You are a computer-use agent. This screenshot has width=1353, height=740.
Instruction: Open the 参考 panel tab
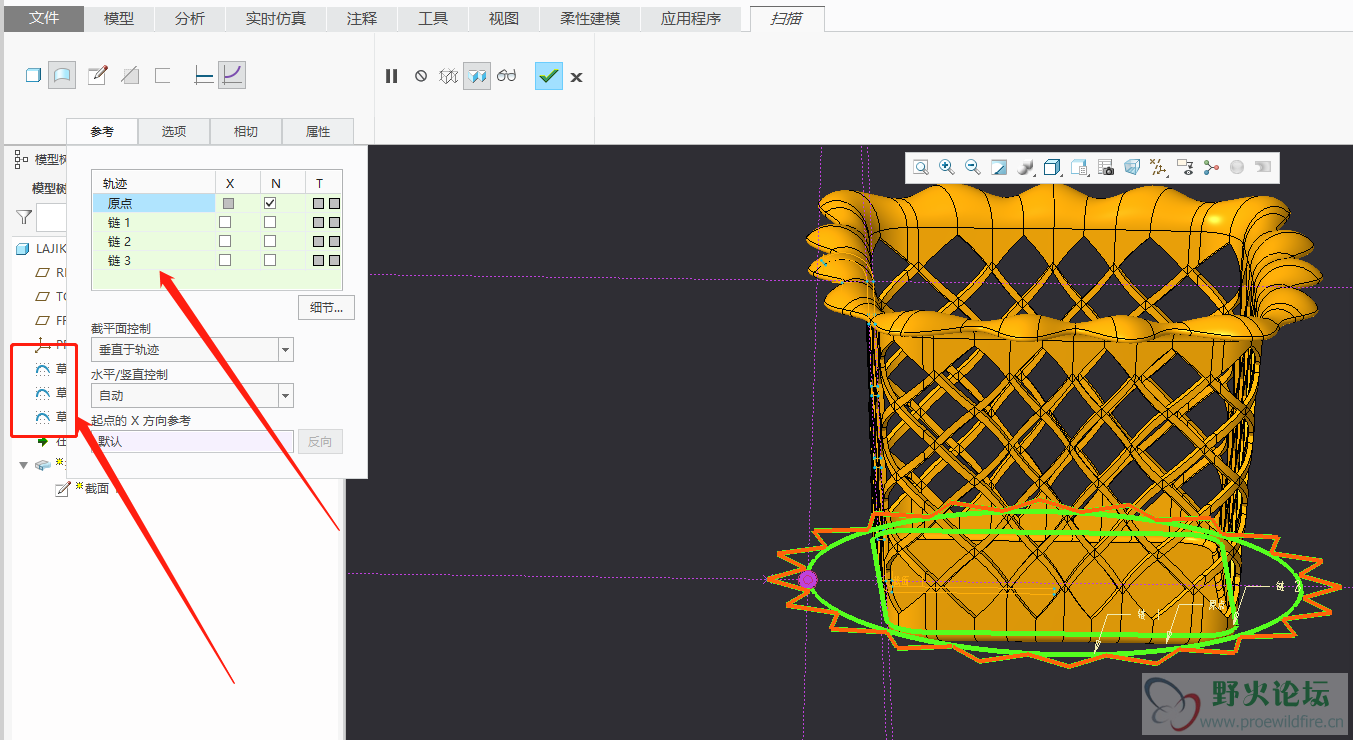point(102,131)
